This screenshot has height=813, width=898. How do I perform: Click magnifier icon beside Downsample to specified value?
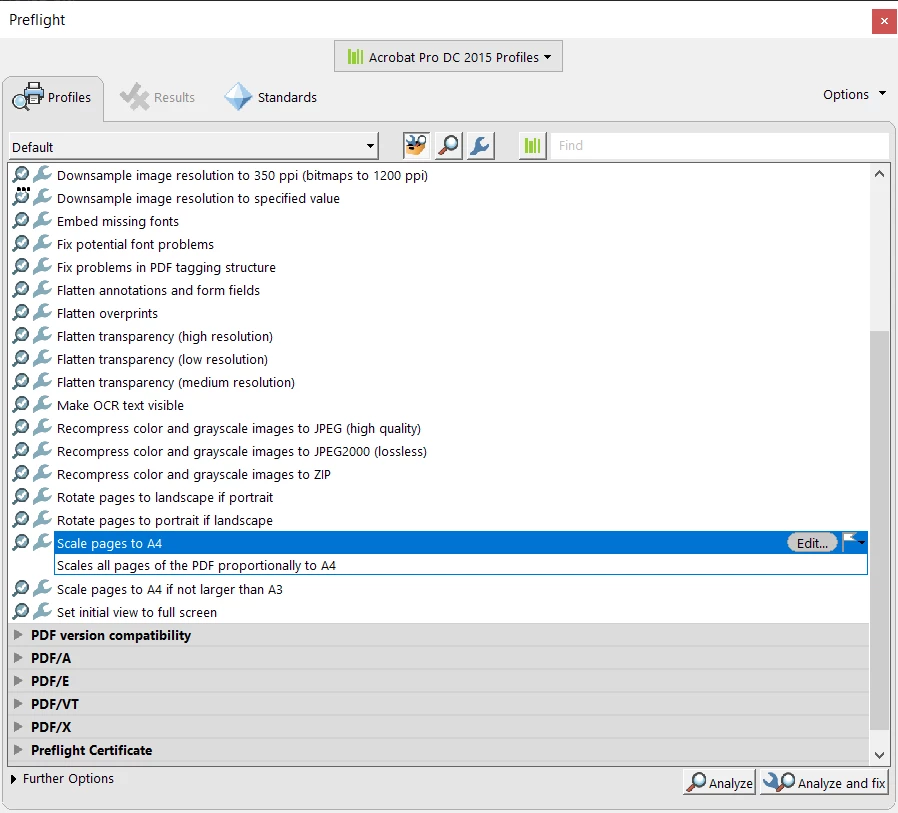click(x=21, y=196)
